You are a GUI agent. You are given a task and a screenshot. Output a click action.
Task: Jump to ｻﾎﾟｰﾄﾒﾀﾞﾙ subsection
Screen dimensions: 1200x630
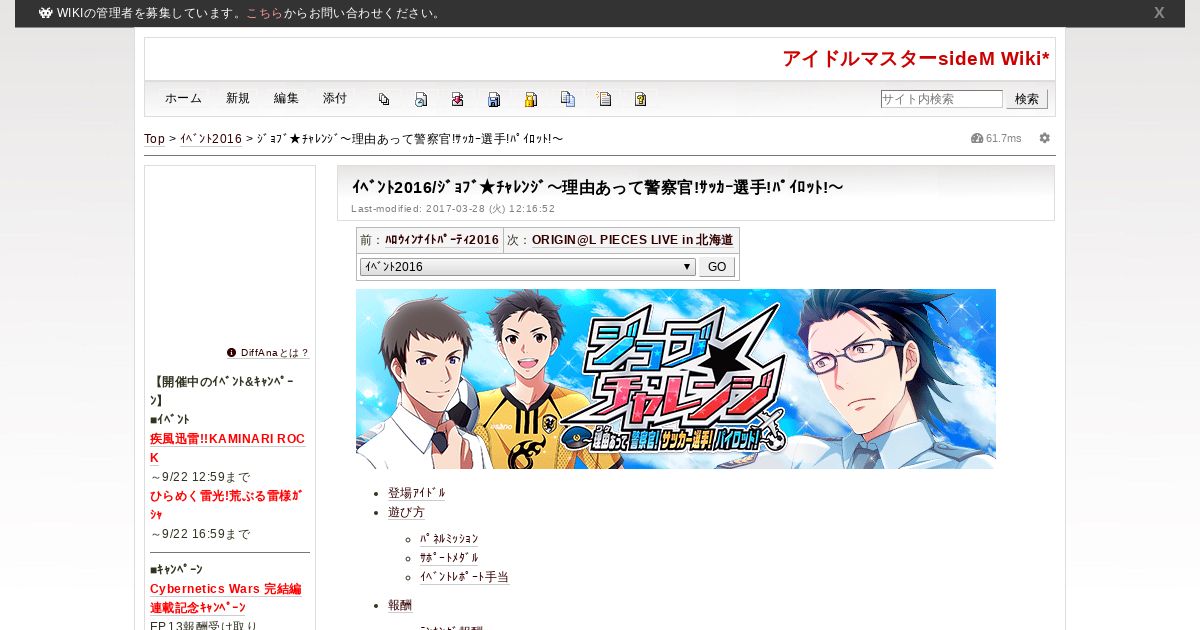click(x=449, y=558)
